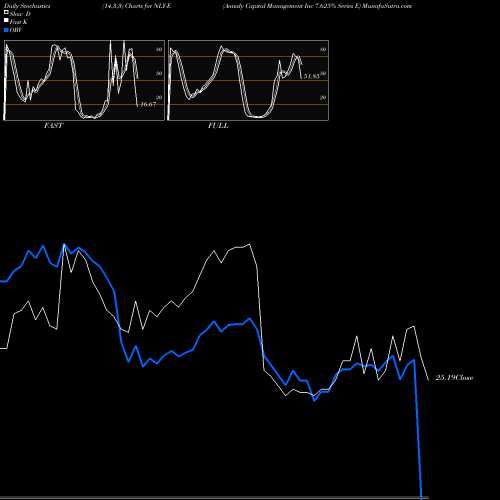Click the 'Slow D' legend label

click(20, 14)
